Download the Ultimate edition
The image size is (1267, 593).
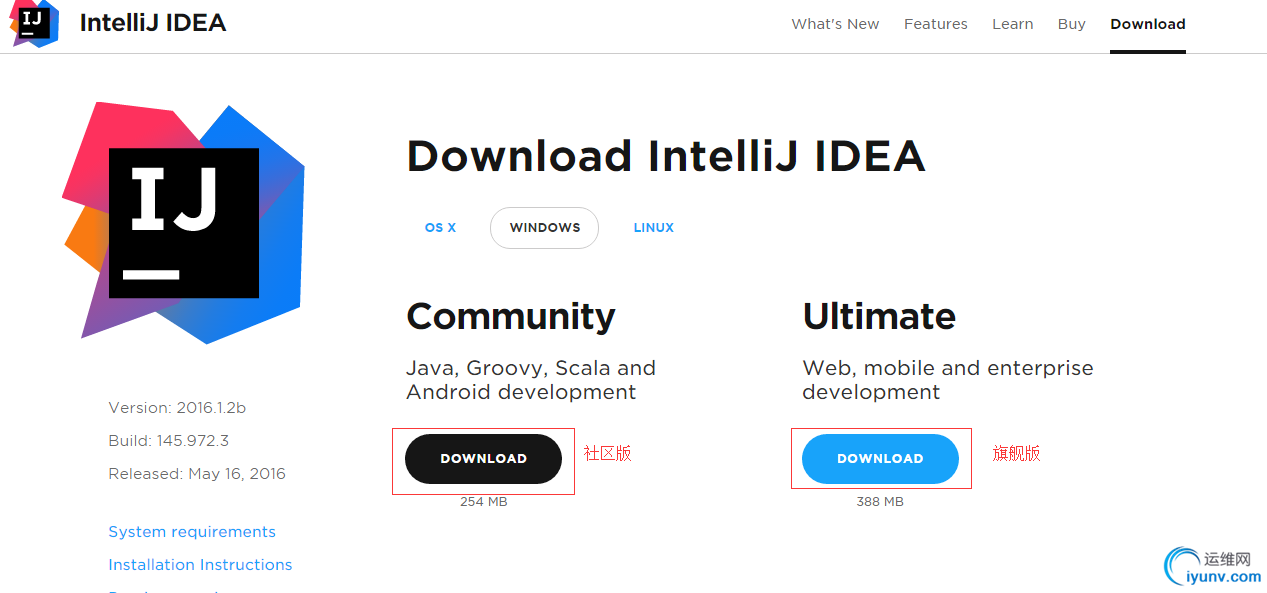[880, 459]
